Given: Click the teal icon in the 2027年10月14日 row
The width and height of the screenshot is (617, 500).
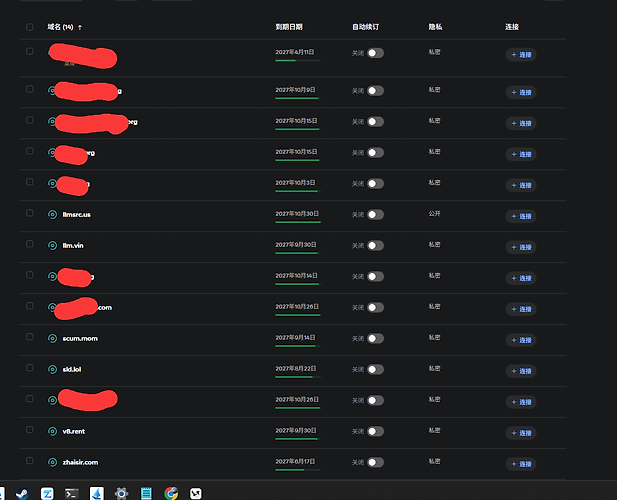Looking at the screenshot, I should pos(52,277).
